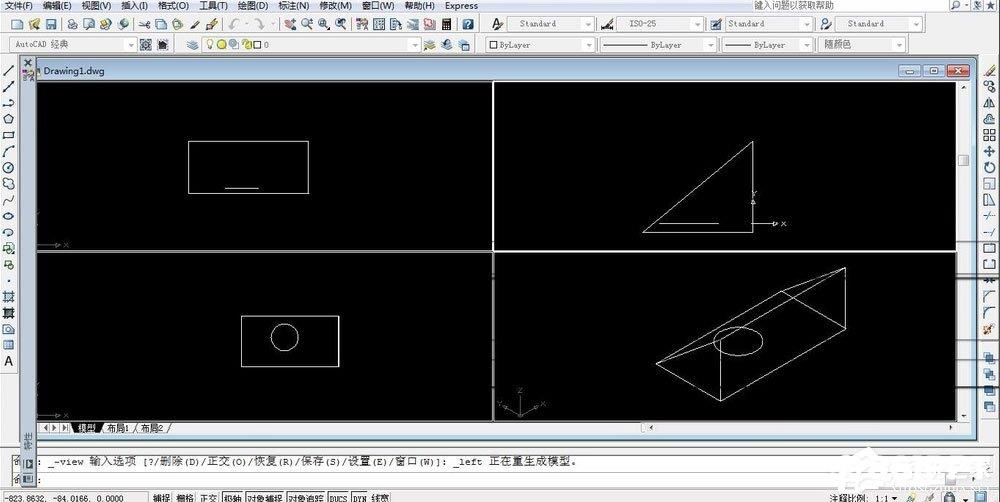Select the multiline Text 'A' tool

pos(8,361)
